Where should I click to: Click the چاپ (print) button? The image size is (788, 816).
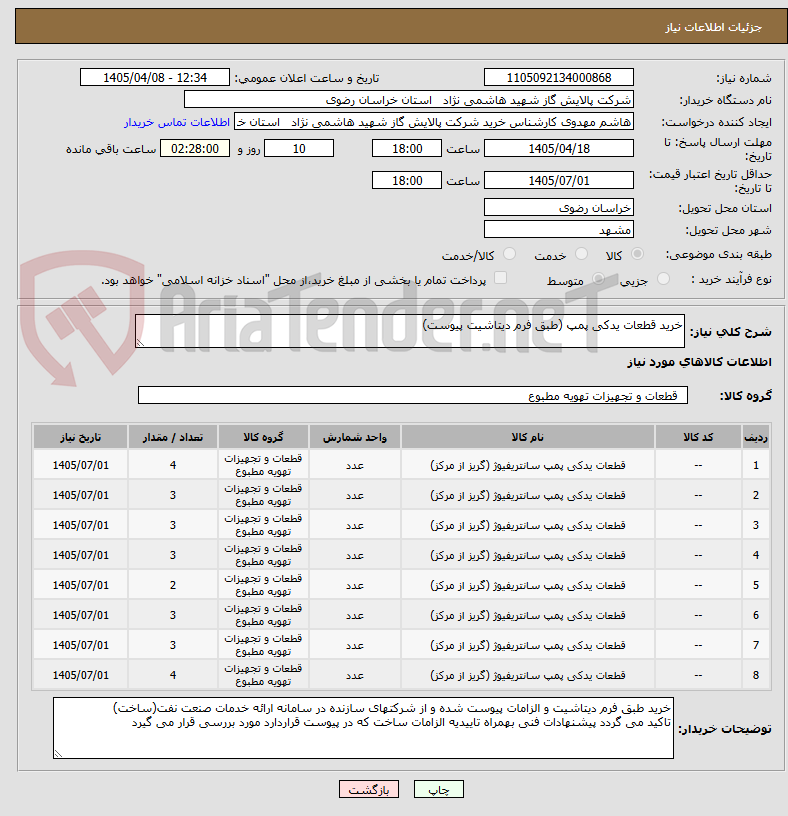438,789
